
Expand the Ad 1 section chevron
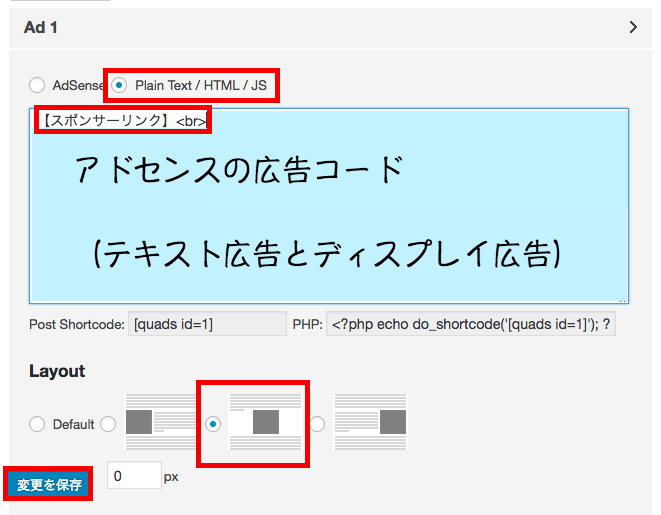click(x=633, y=27)
